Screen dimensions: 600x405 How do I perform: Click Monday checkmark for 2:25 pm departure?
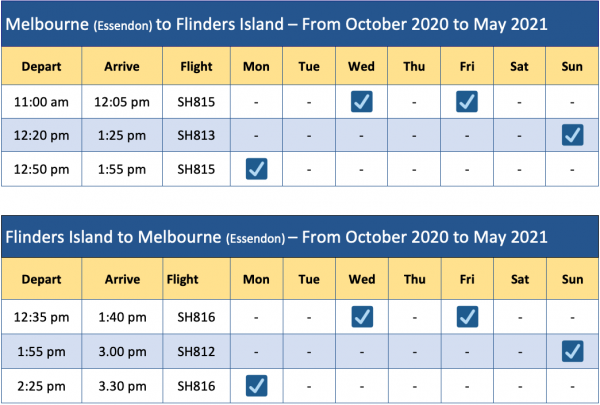coord(256,384)
